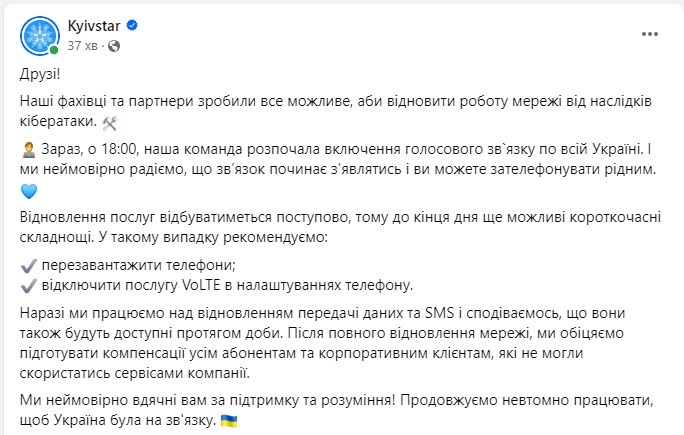Open the three-dot post options menu
This screenshot has width=684, height=435.
click(x=650, y=34)
